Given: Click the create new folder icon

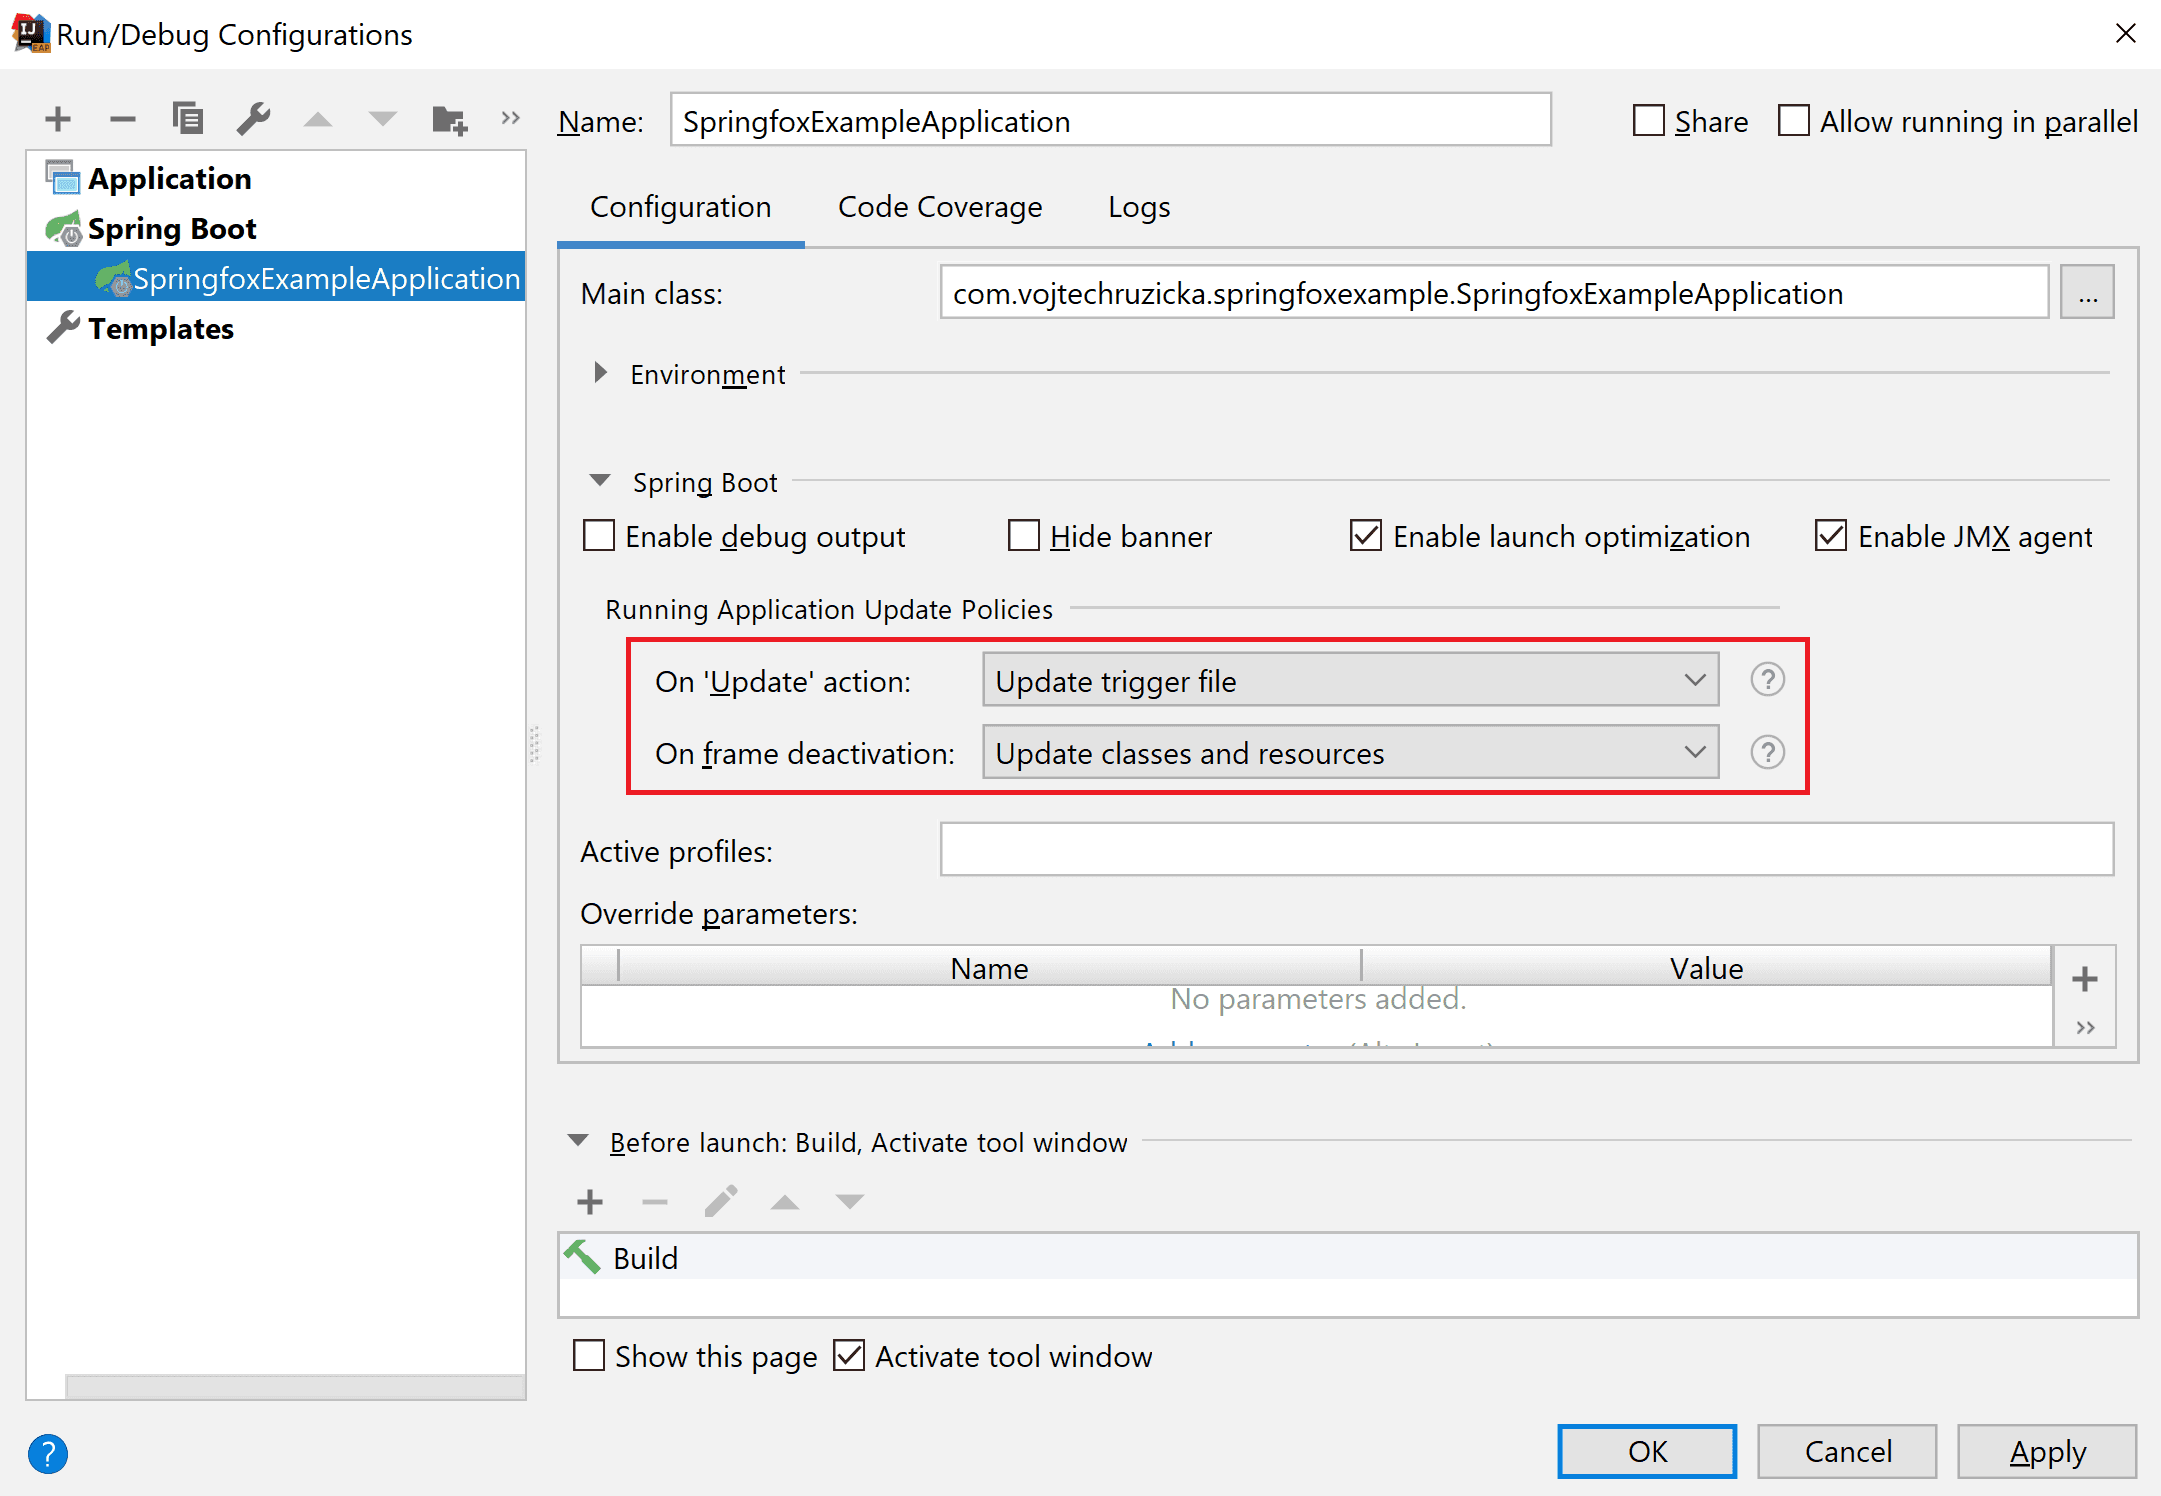Looking at the screenshot, I should (x=449, y=120).
